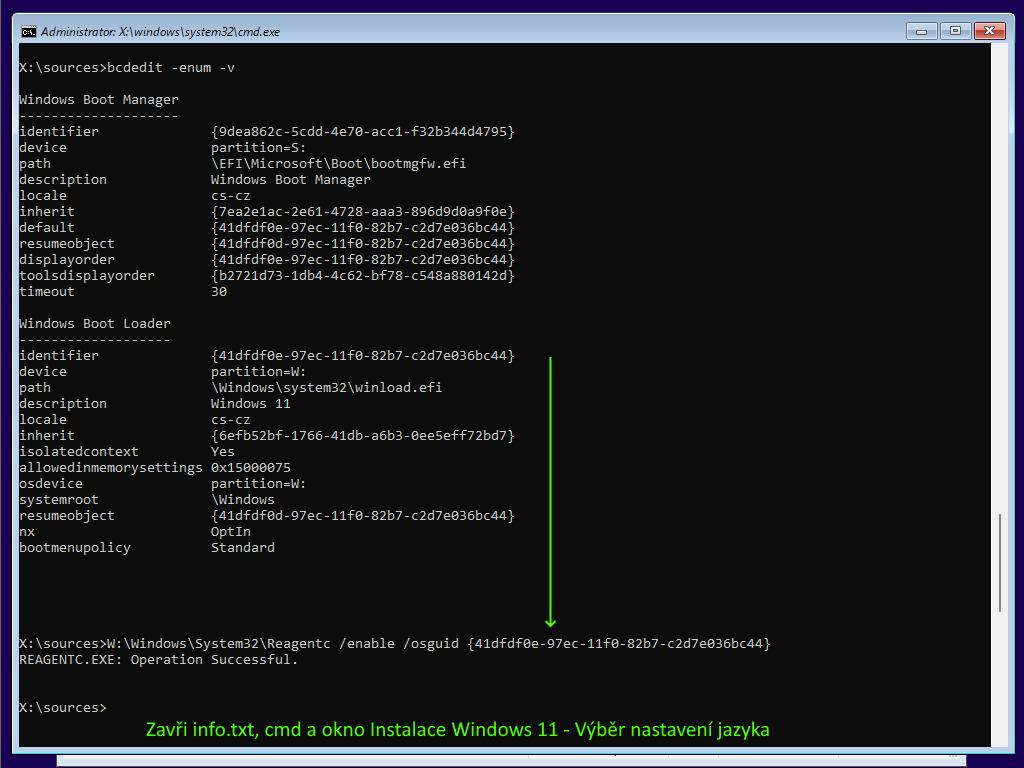Click the 'Windows Boot Manager' heading
The image size is (1024, 768).
tap(99, 100)
